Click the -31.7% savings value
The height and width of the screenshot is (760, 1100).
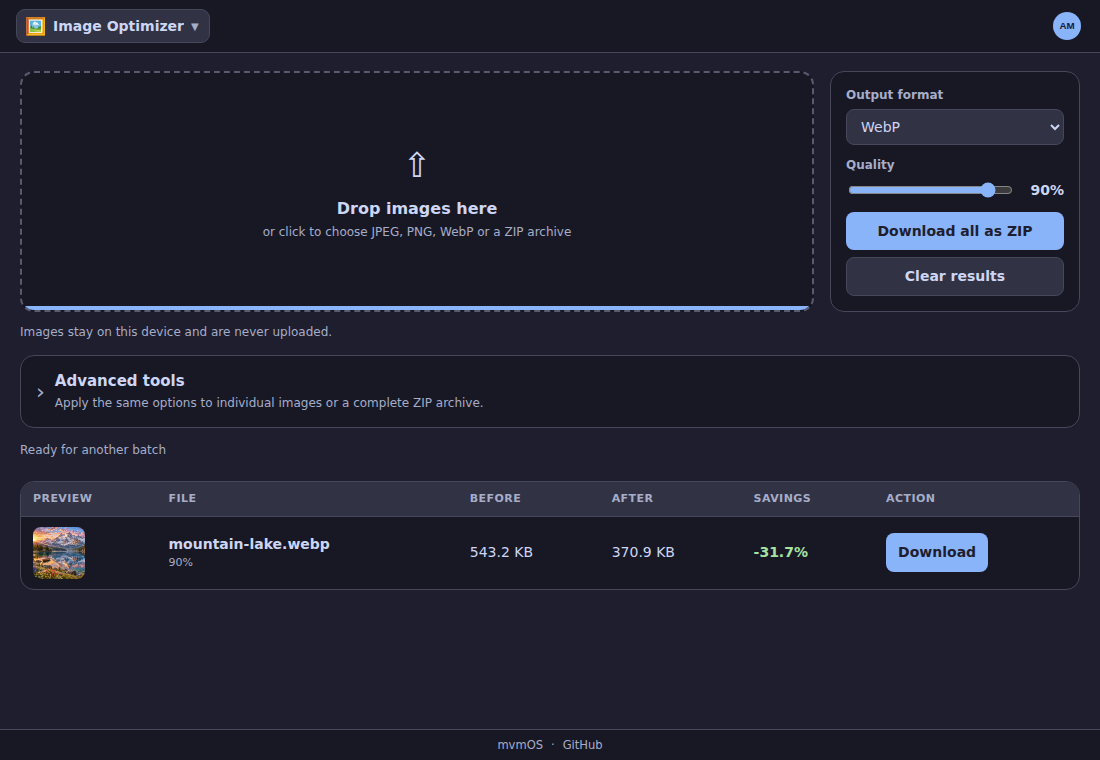[x=780, y=552]
